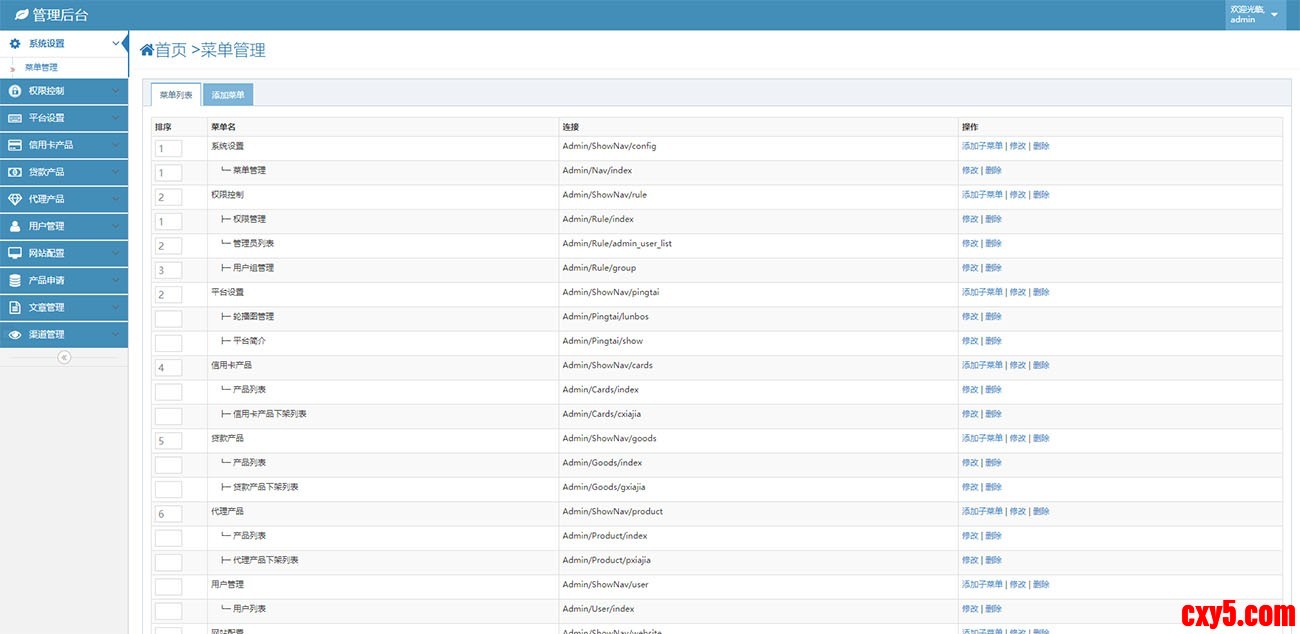Click the money icon for 贷款产品
Image resolution: width=1300 pixels, height=634 pixels.
click(15, 172)
